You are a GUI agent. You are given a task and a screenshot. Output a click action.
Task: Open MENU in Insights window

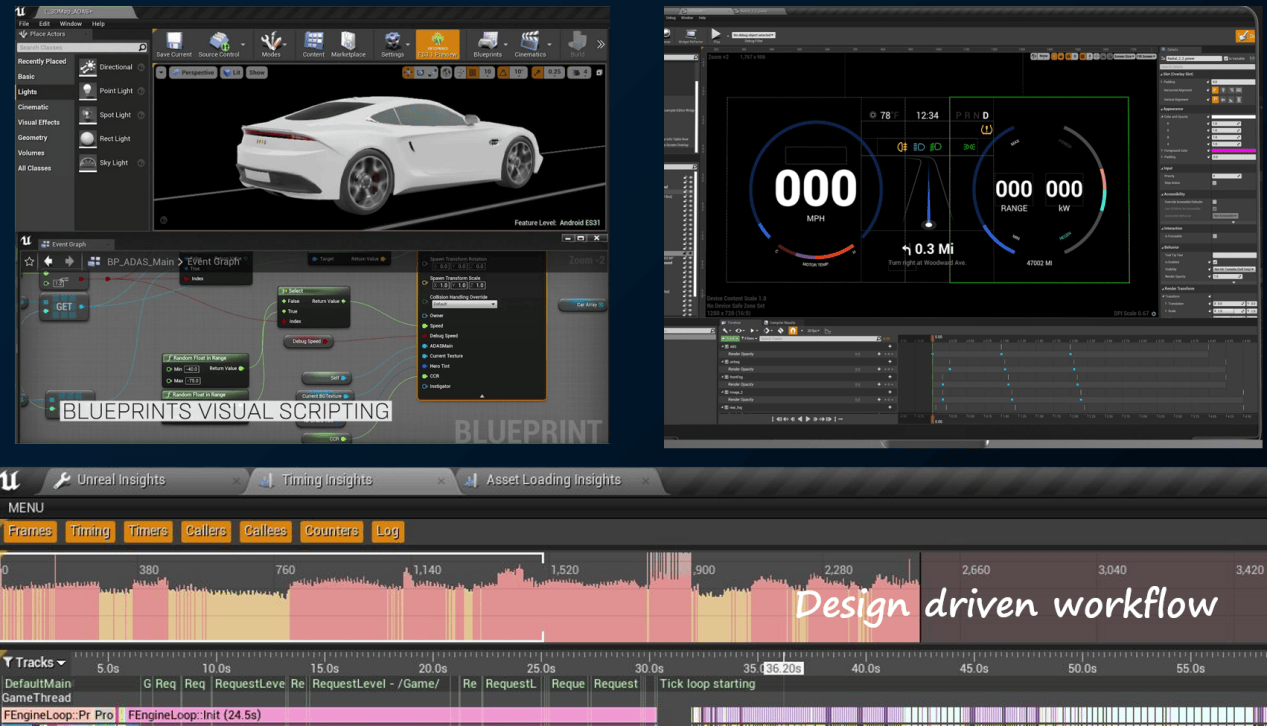(x=25, y=508)
